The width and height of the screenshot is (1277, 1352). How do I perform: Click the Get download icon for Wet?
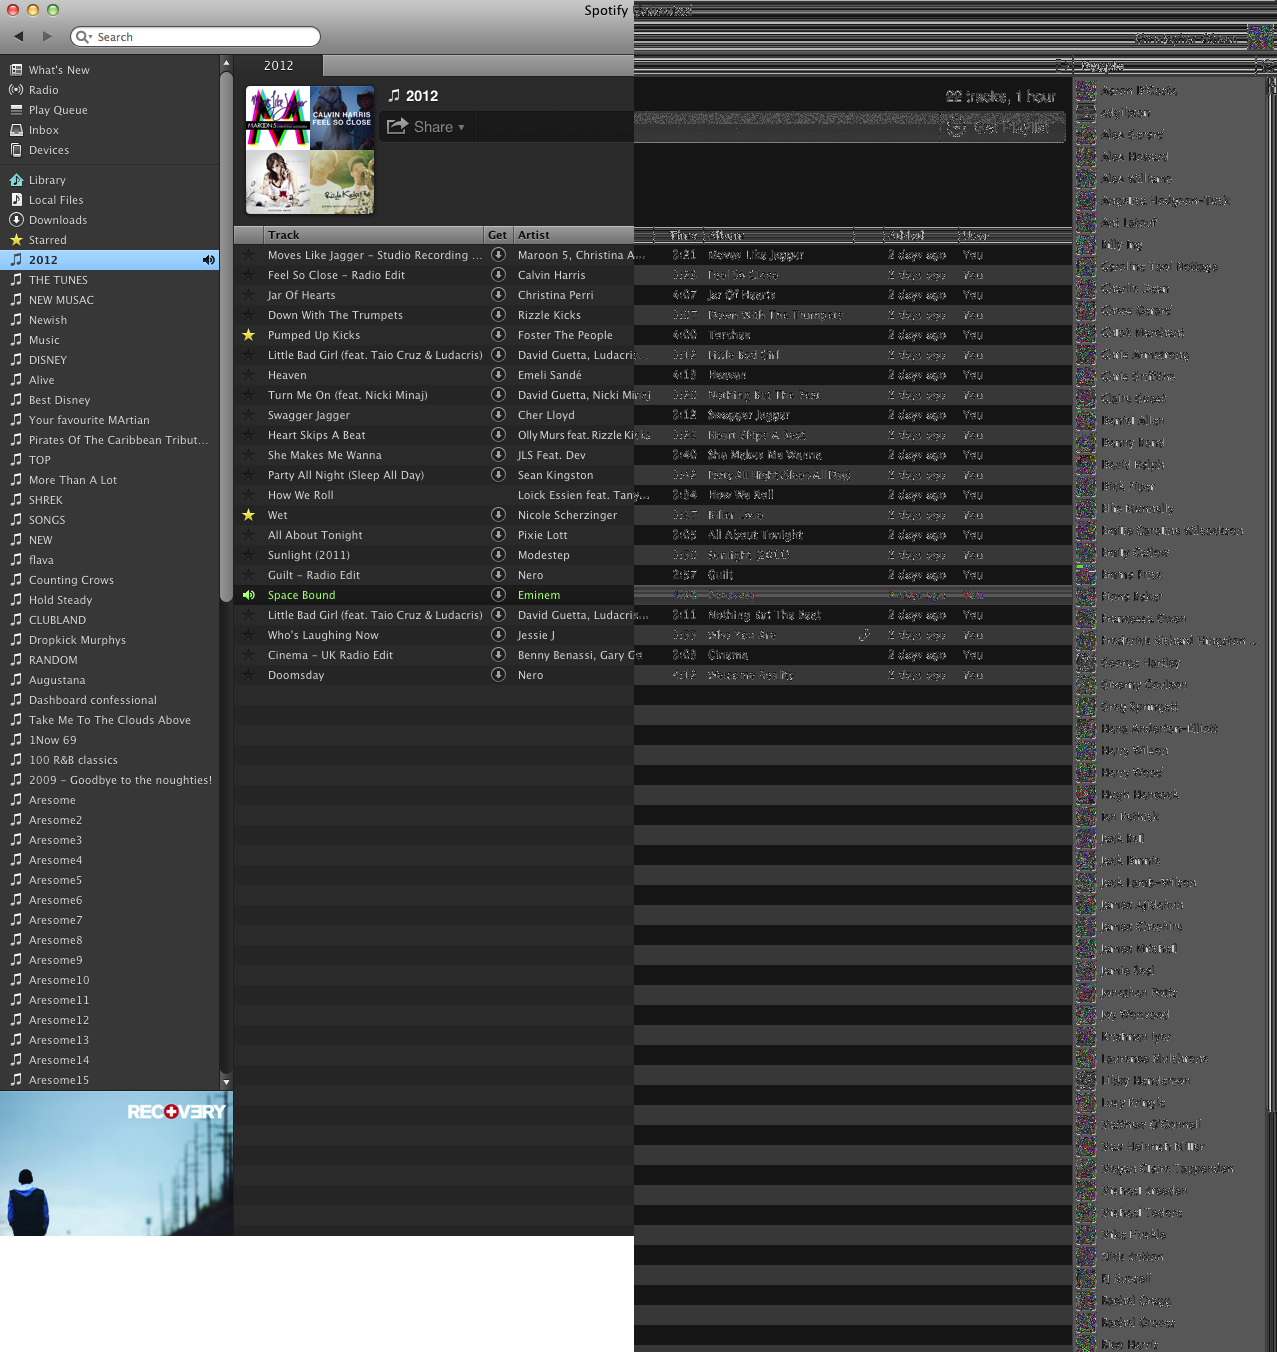(498, 515)
